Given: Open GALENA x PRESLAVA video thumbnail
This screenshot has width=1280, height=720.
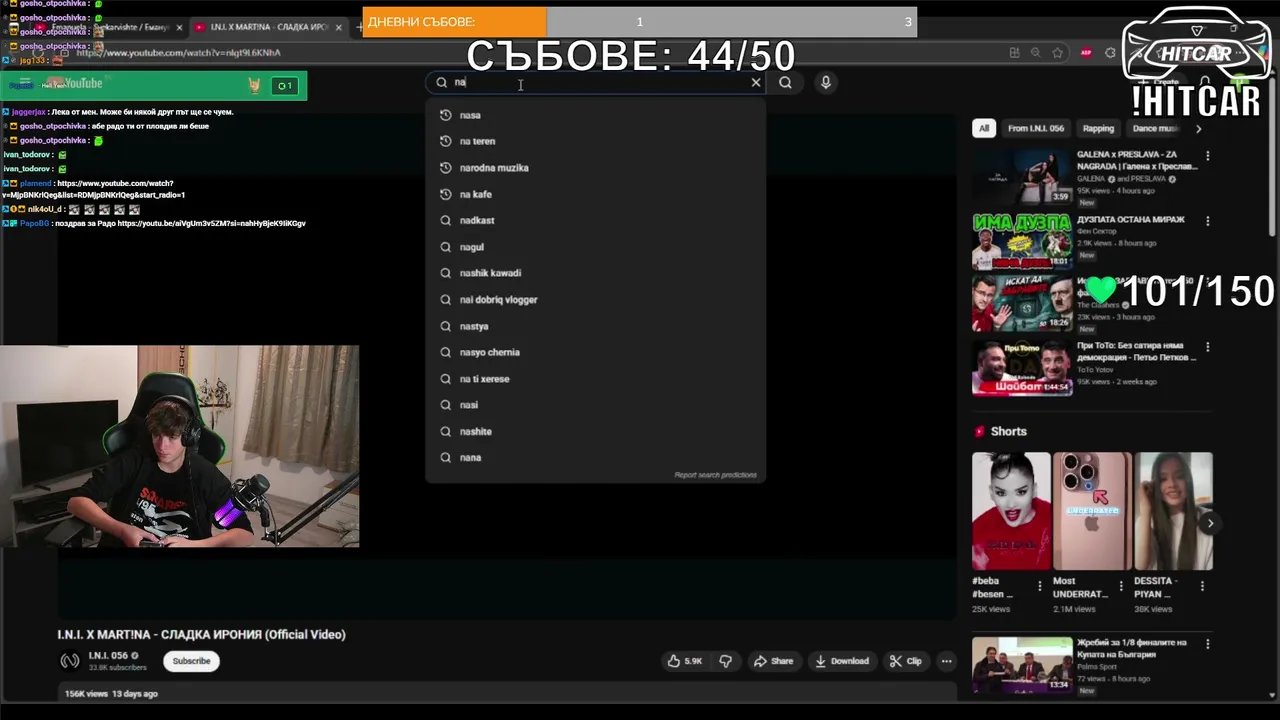Looking at the screenshot, I should [1021, 176].
